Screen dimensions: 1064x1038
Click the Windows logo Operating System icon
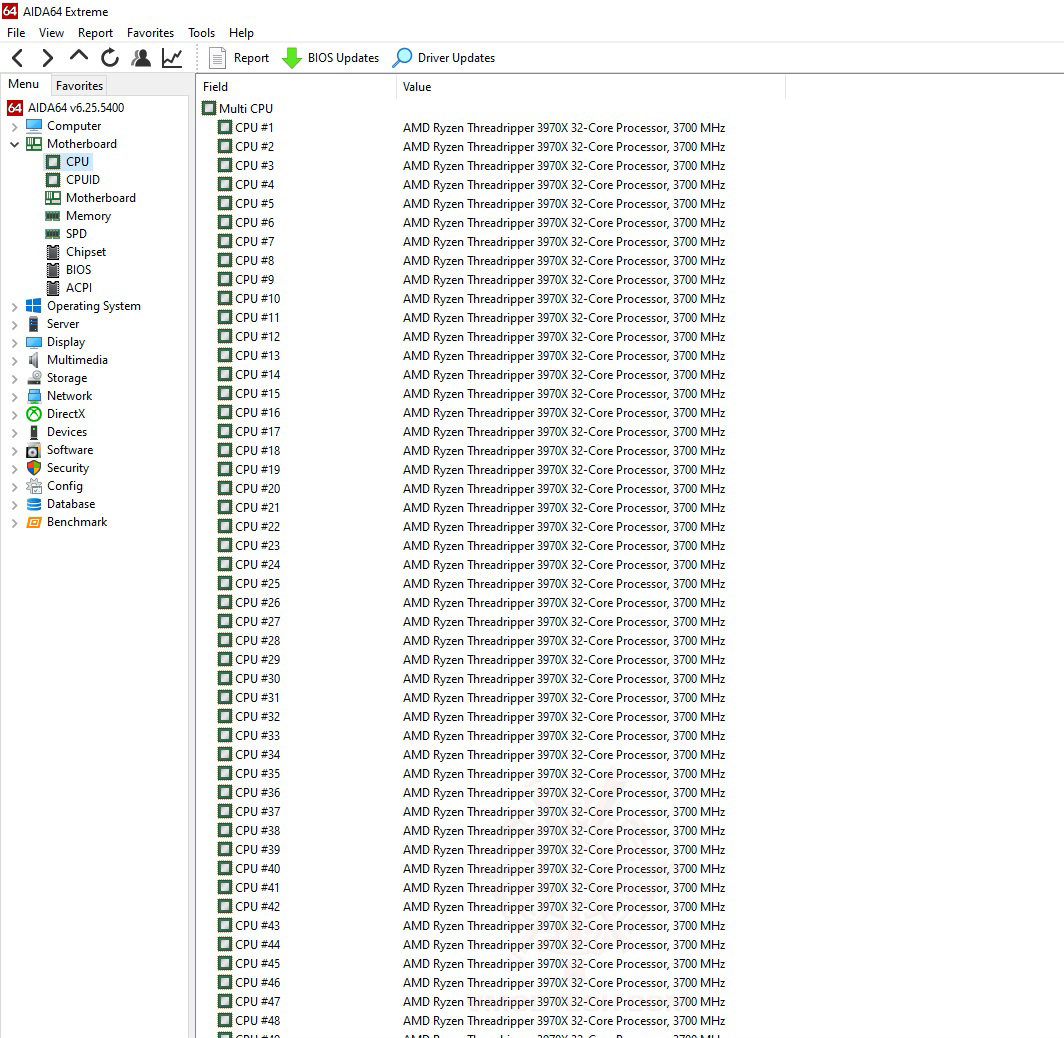[34, 306]
